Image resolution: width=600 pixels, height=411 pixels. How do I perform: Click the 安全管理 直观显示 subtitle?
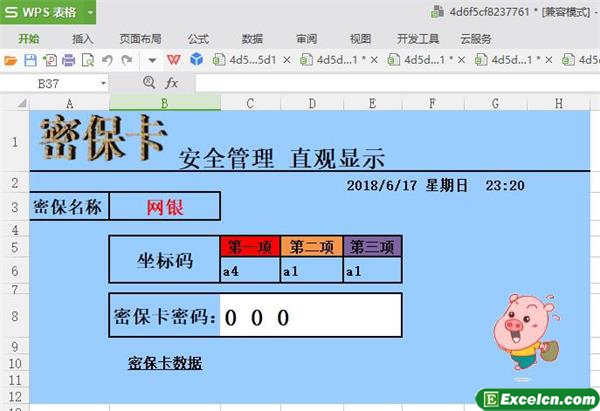click(x=282, y=158)
